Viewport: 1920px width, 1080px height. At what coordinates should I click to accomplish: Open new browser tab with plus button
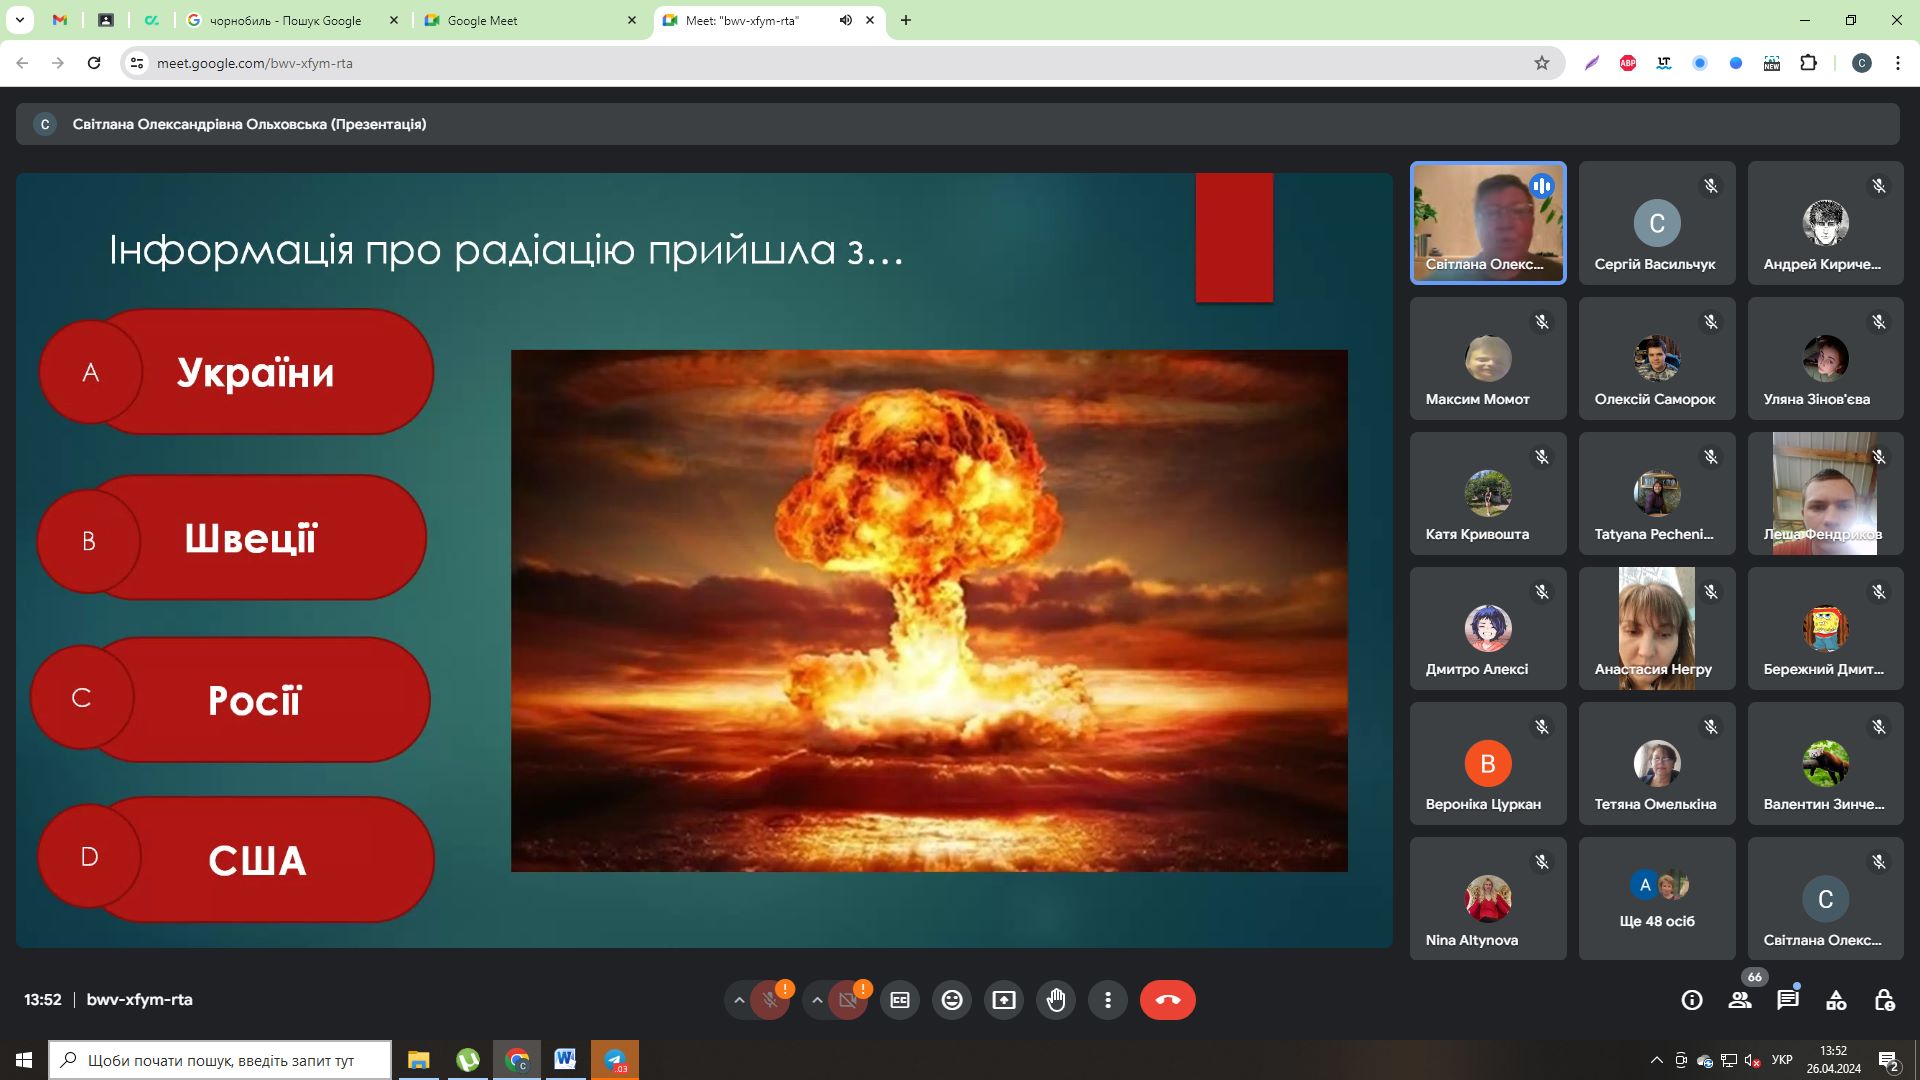pyautogui.click(x=906, y=20)
